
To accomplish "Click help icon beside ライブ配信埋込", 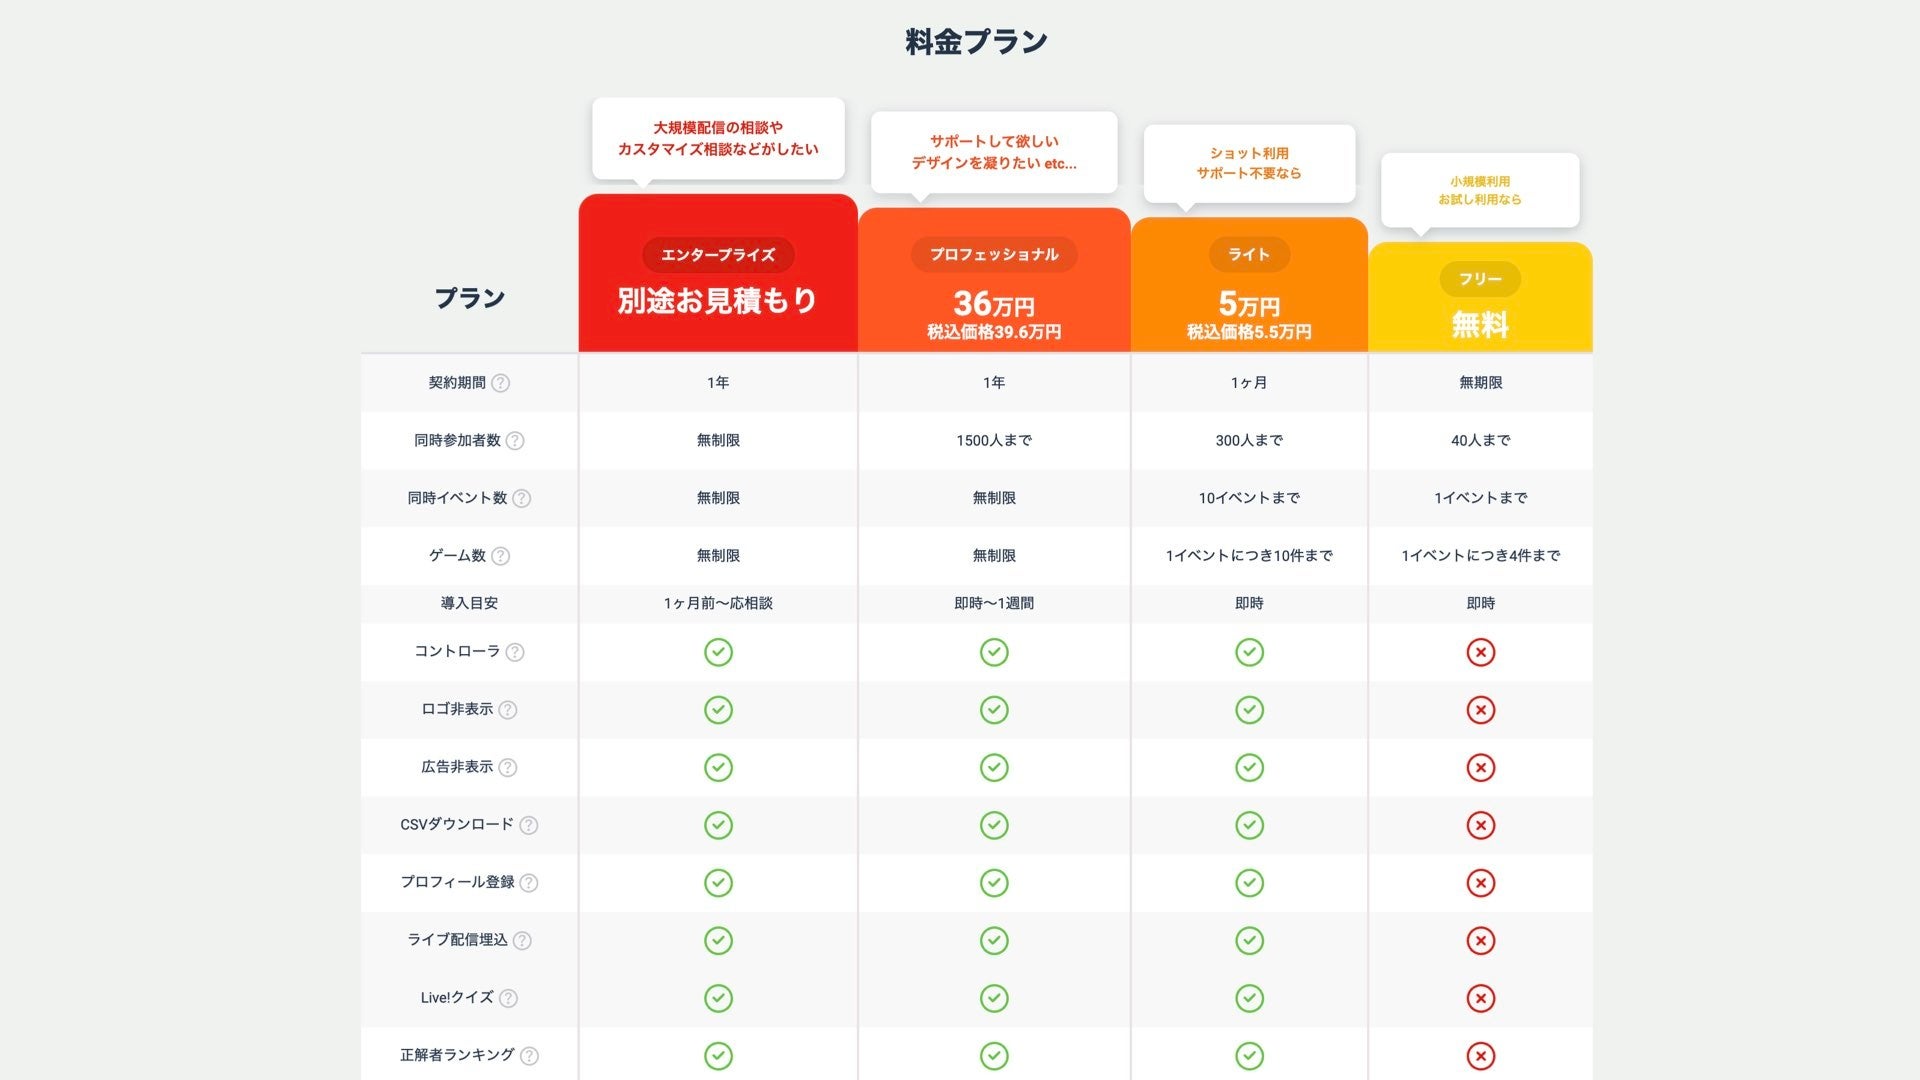I will pos(522,941).
